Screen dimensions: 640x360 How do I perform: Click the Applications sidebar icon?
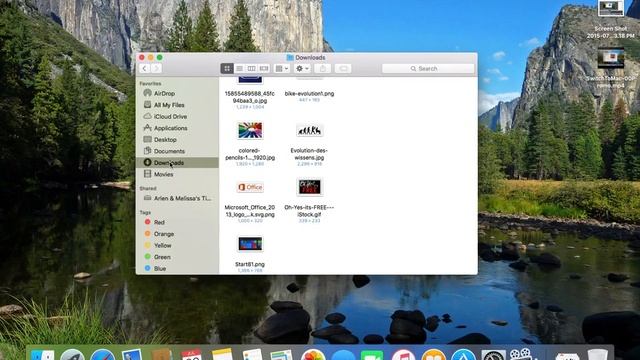point(147,128)
